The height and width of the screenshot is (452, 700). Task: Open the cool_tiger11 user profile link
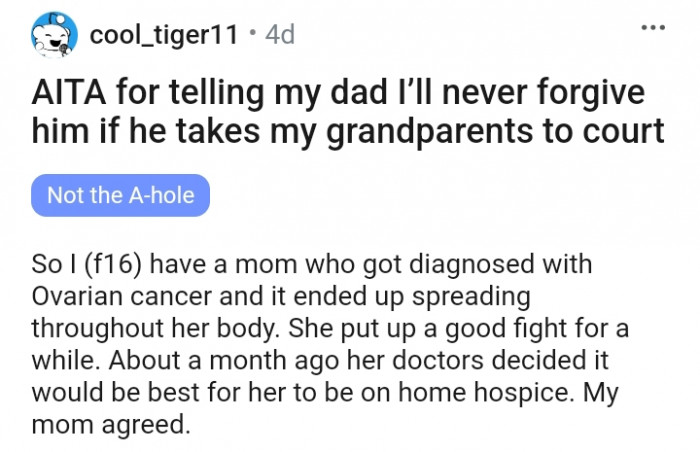pos(164,35)
